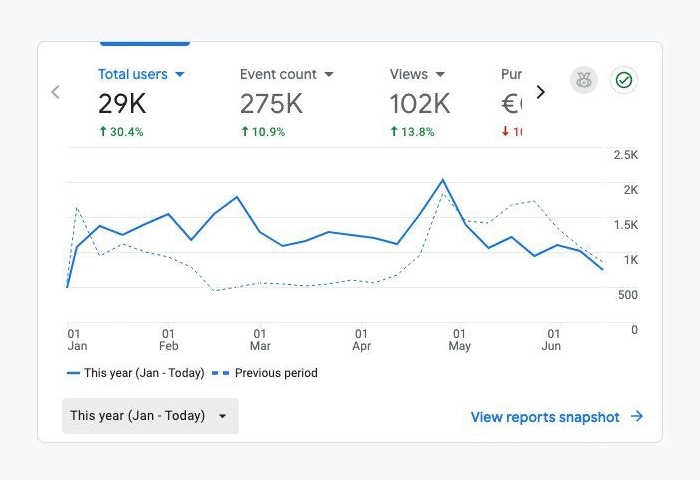This screenshot has height=480, width=700.
Task: Open the This year (Jan - Today) date selector
Action: 150,416
